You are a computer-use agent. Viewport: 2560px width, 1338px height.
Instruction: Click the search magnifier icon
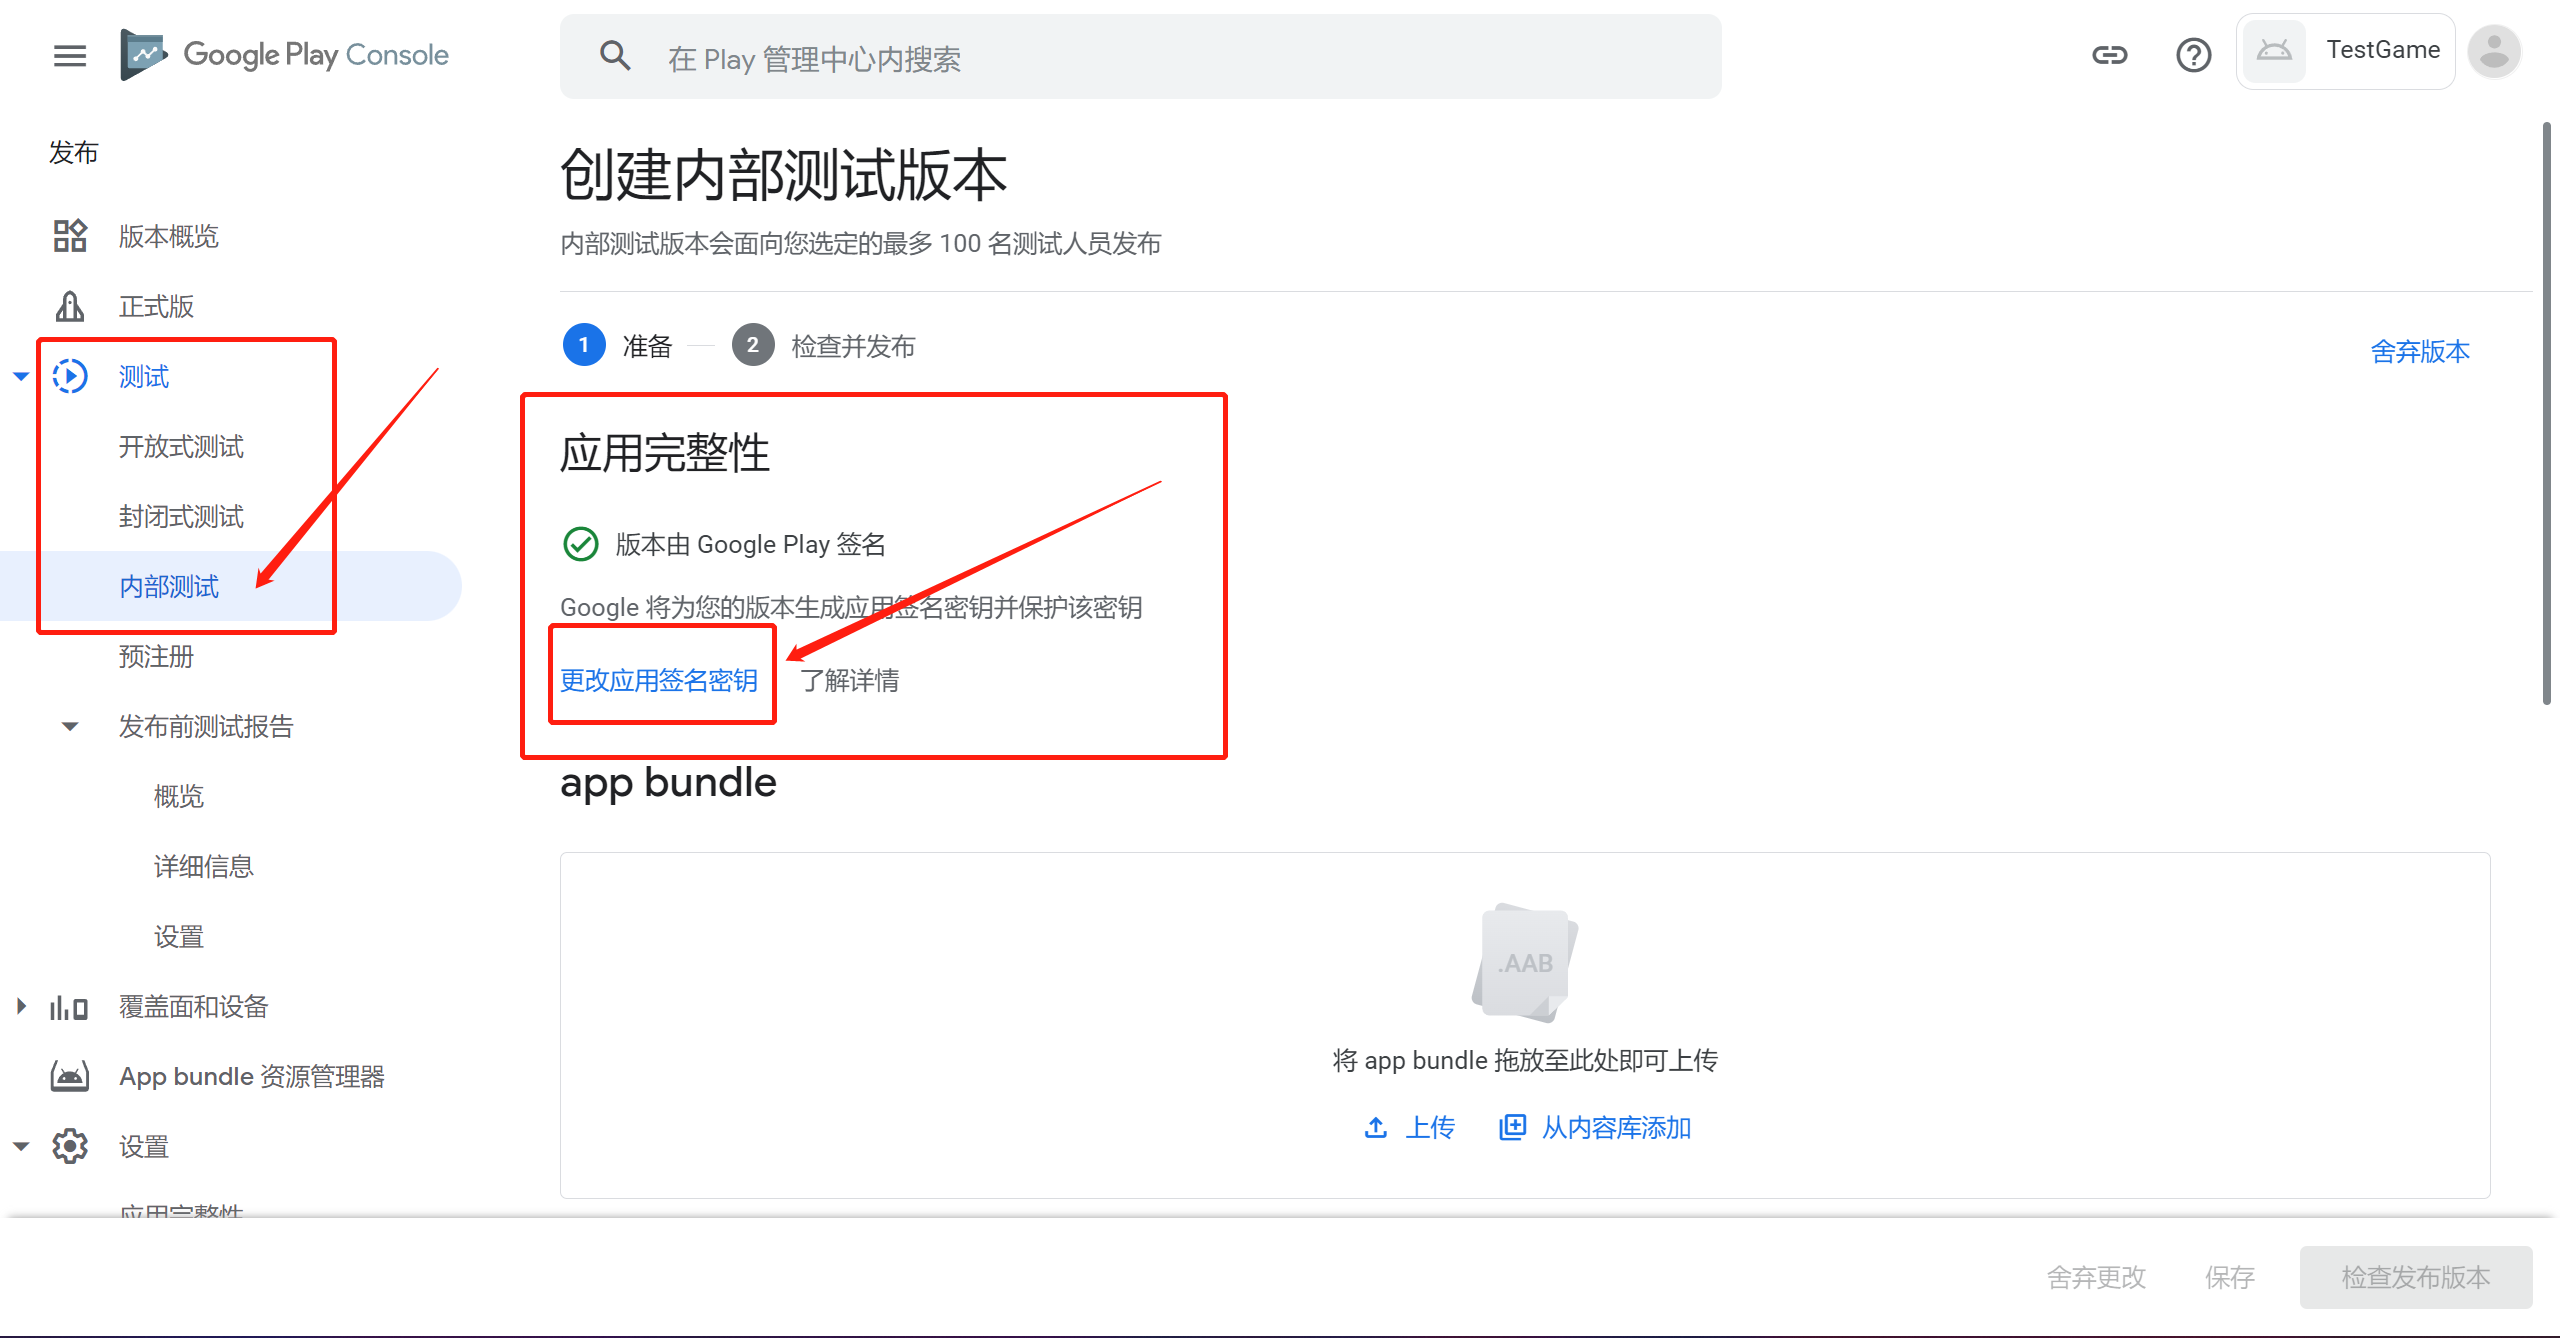pyautogui.click(x=615, y=56)
